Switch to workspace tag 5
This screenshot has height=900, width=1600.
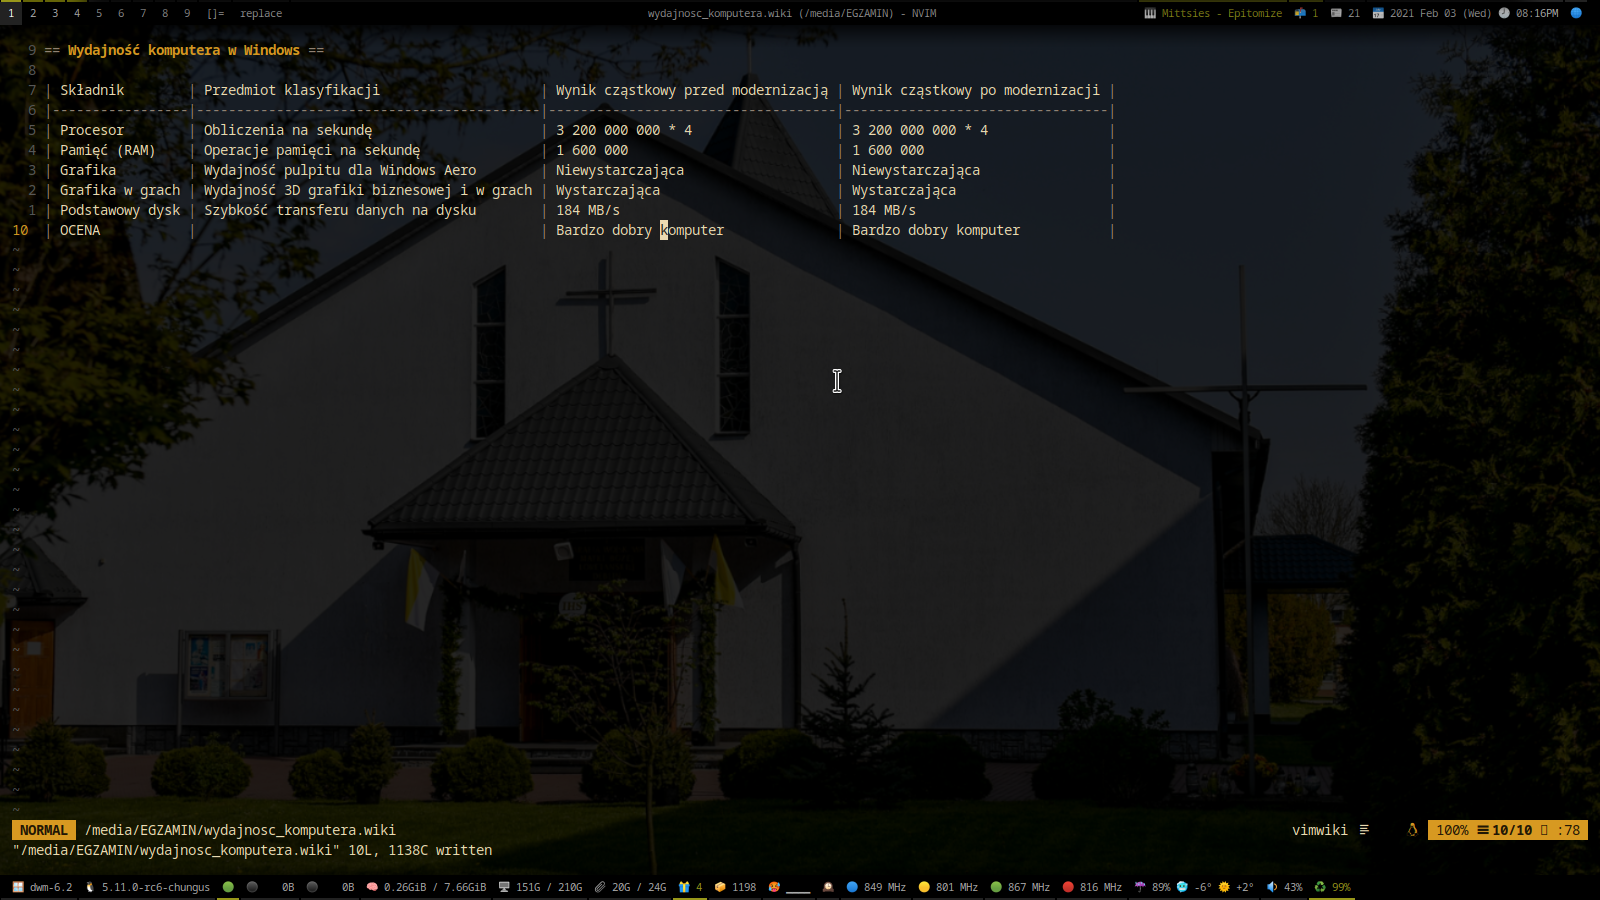coord(99,13)
